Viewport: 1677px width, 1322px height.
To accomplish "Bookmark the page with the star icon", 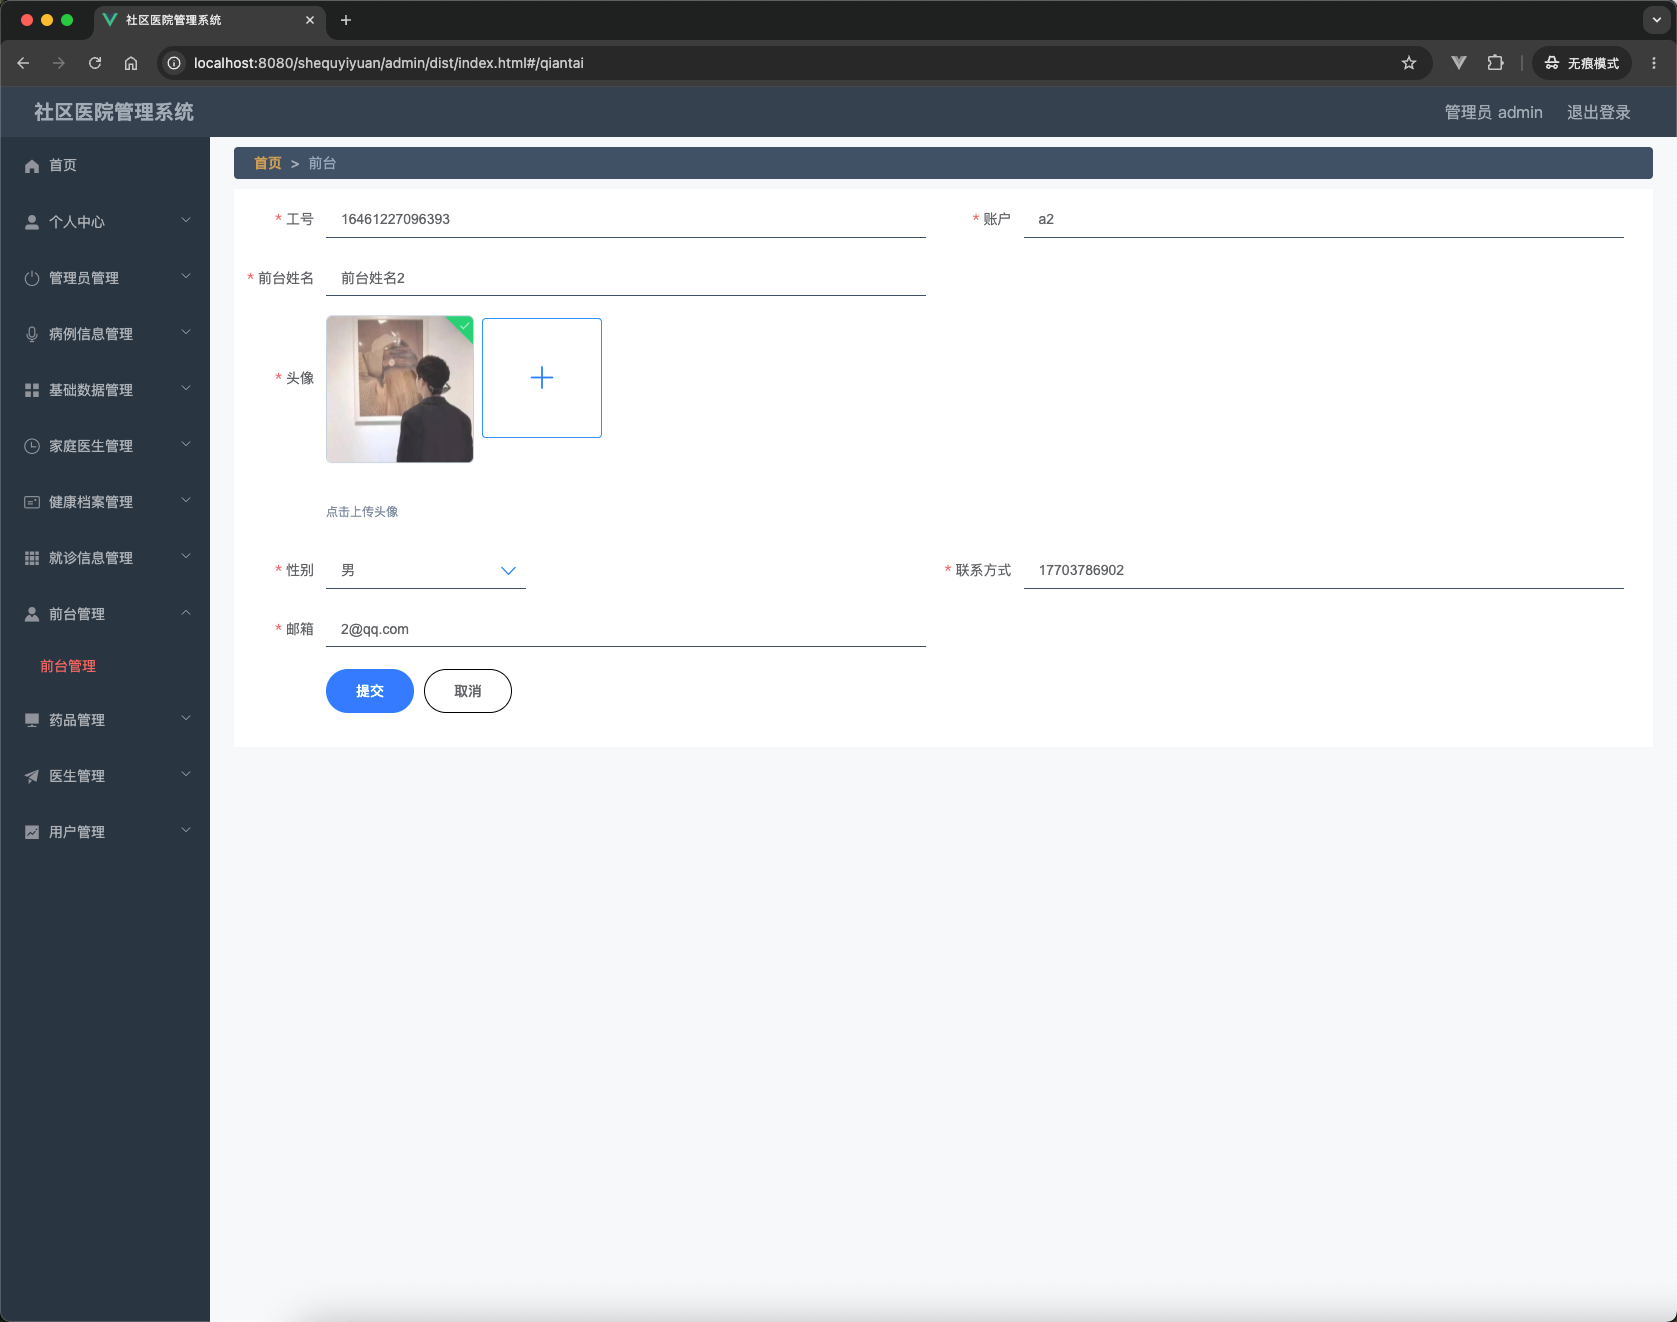I will (1409, 63).
